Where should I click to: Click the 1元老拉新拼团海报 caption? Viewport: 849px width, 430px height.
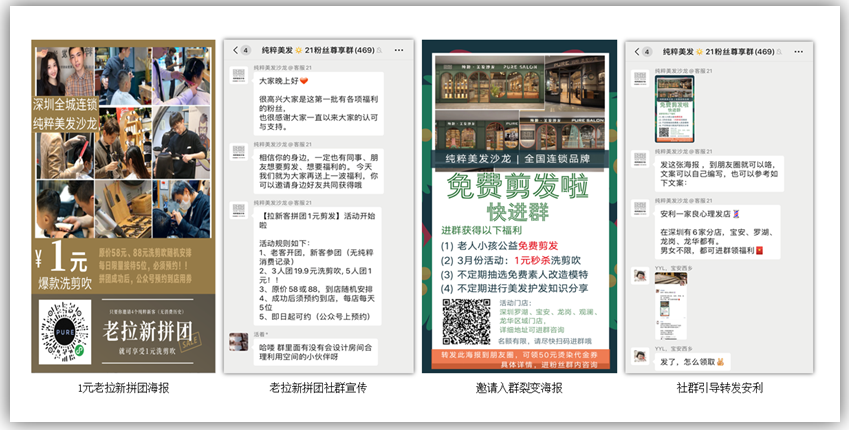(124, 388)
